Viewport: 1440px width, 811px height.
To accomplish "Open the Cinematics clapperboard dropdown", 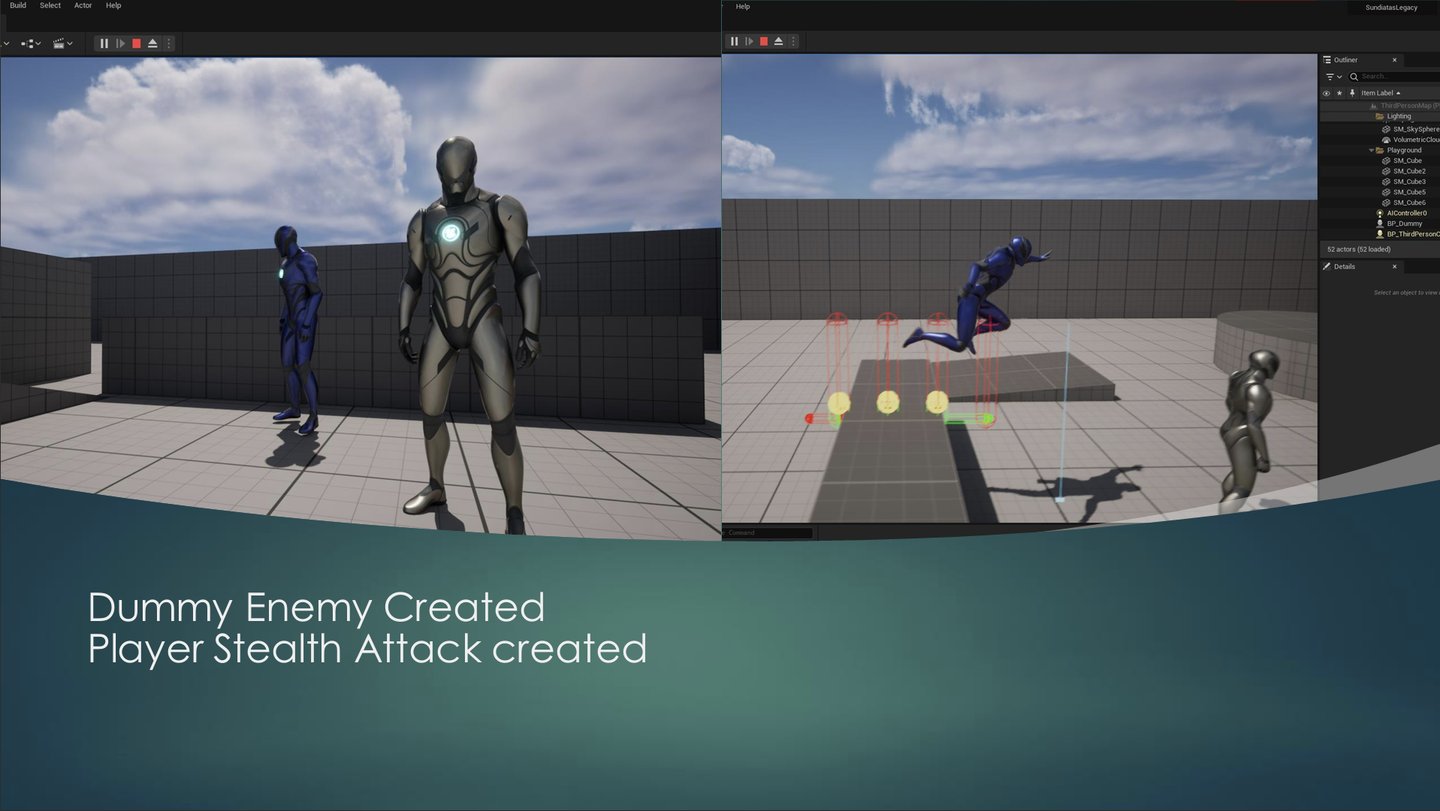I will click(62, 44).
